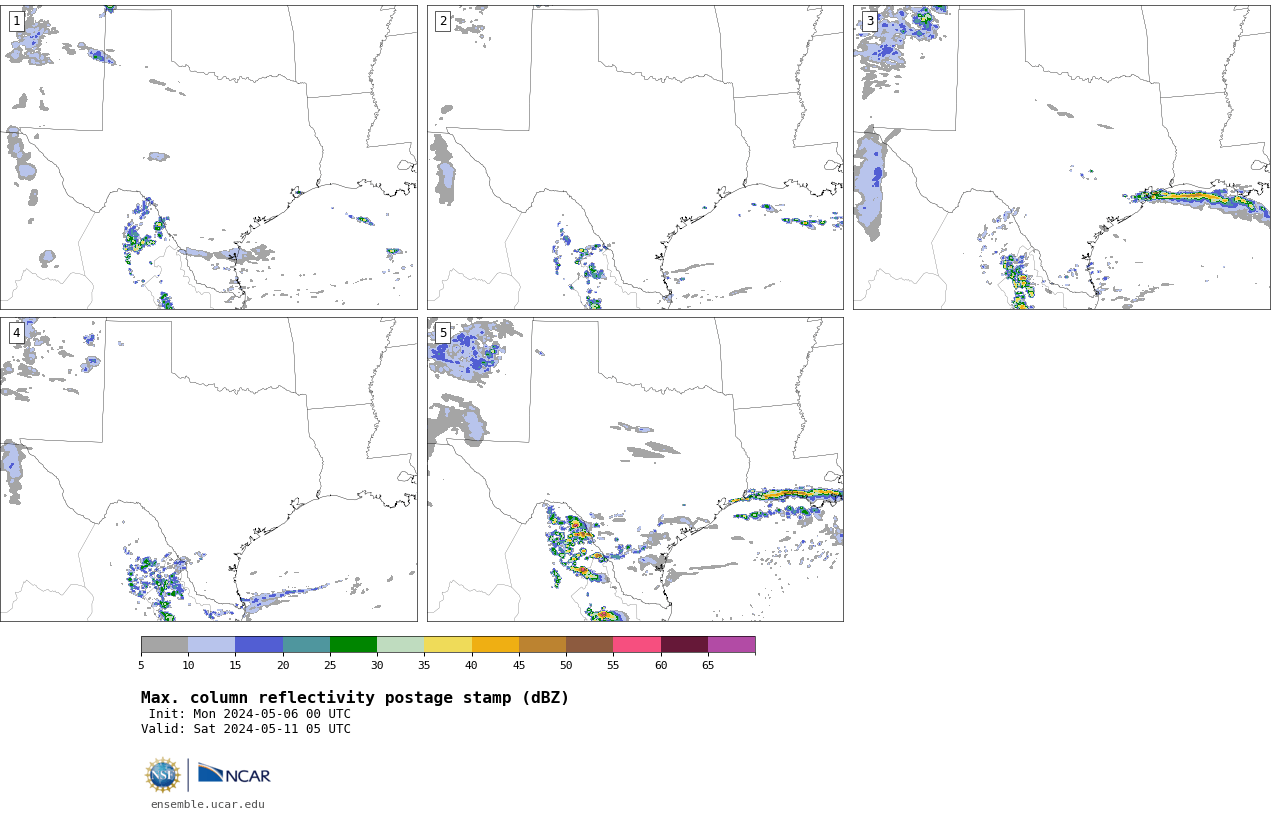Image resolution: width=1280 pixels, height=815 pixels.
Task: Click the dark green 25-30 dBZ swatch
Action: tap(353, 644)
